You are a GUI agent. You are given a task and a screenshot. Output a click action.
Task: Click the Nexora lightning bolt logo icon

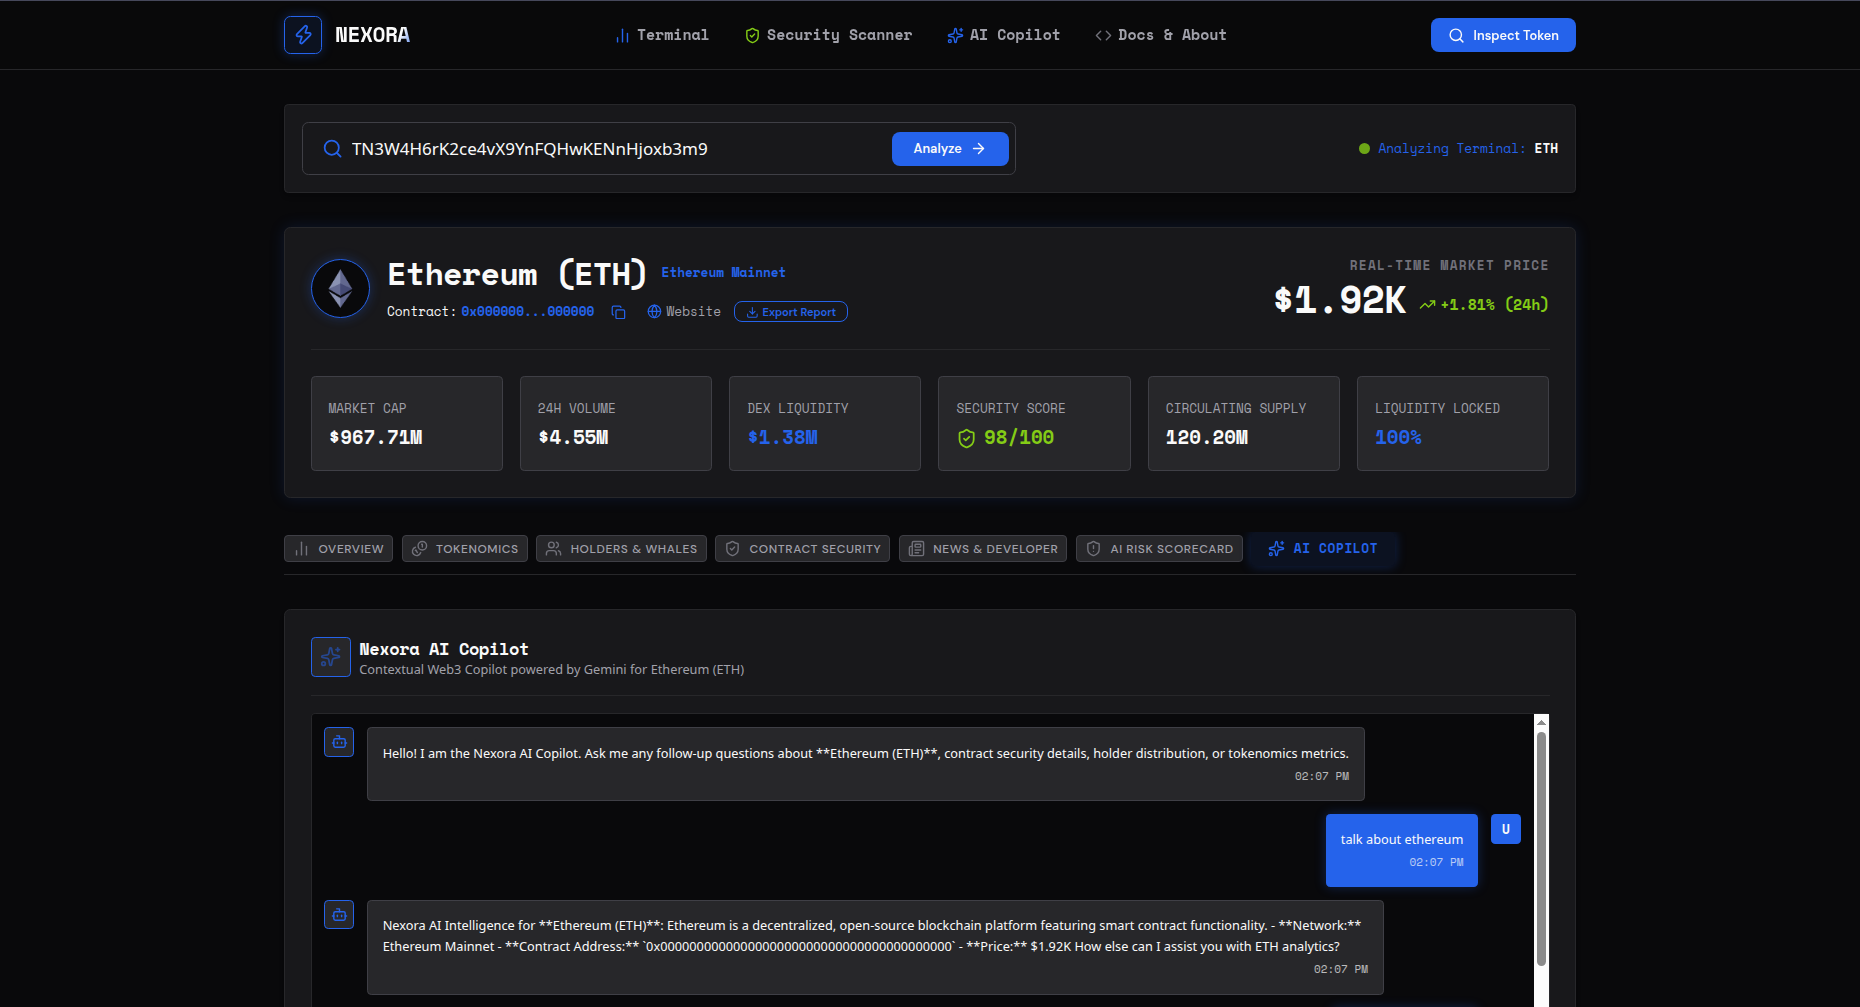coord(303,35)
